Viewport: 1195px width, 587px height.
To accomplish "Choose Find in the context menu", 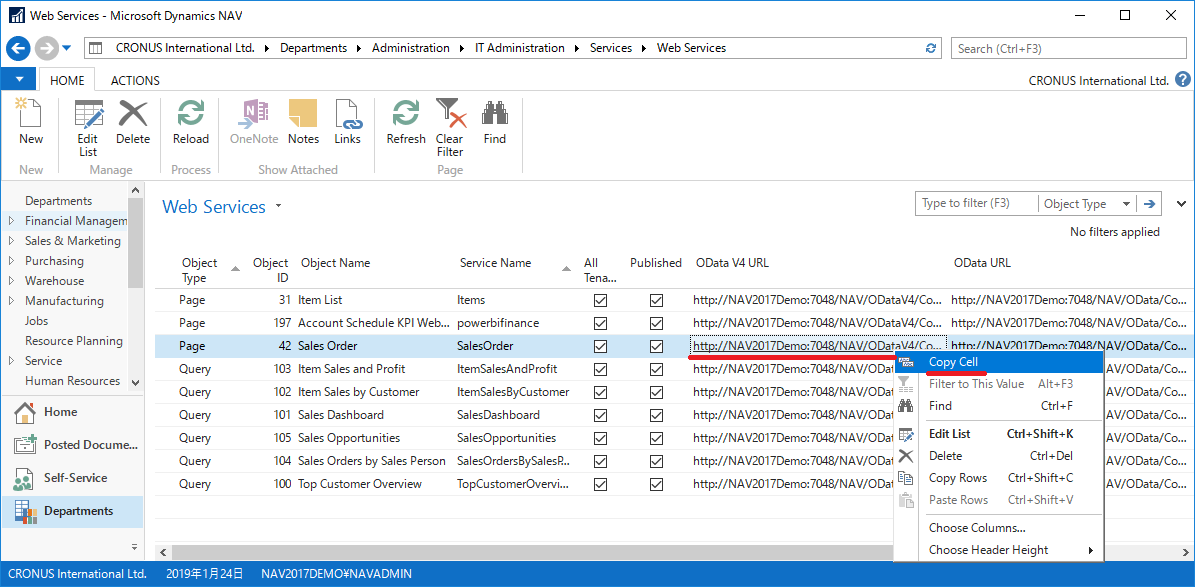I will point(998,406).
